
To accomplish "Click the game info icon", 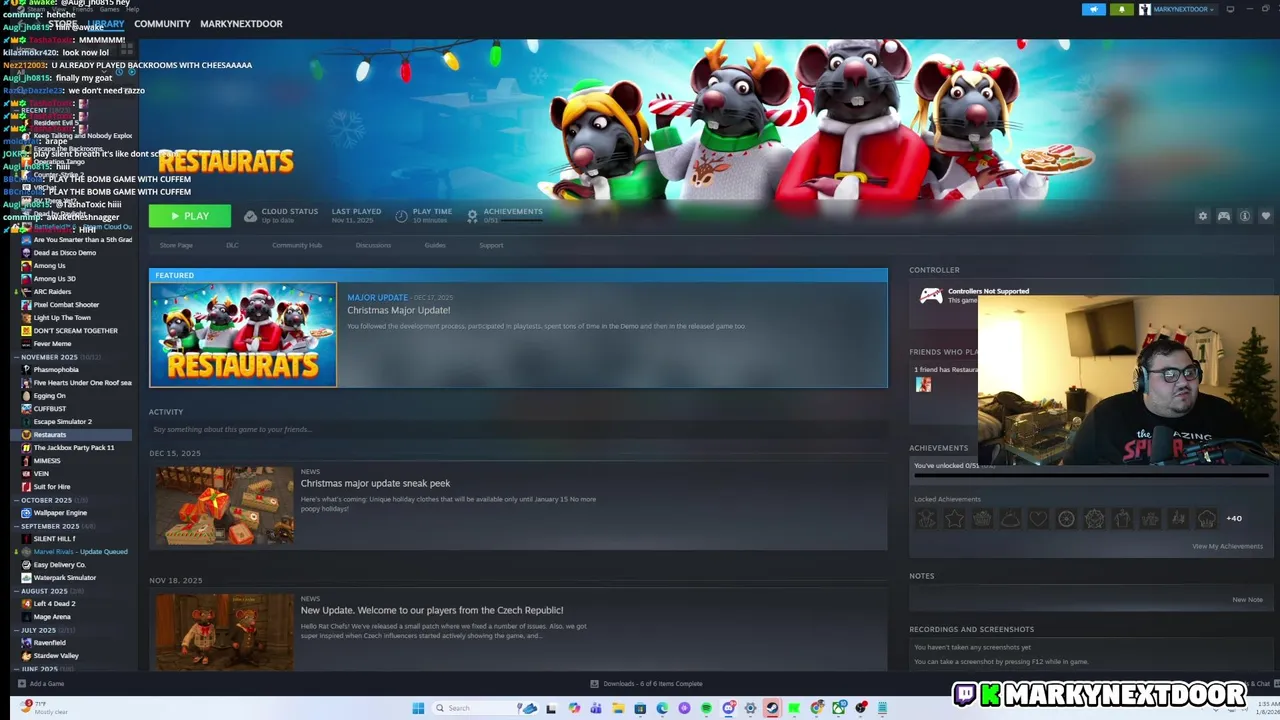I will [x=1245, y=216].
